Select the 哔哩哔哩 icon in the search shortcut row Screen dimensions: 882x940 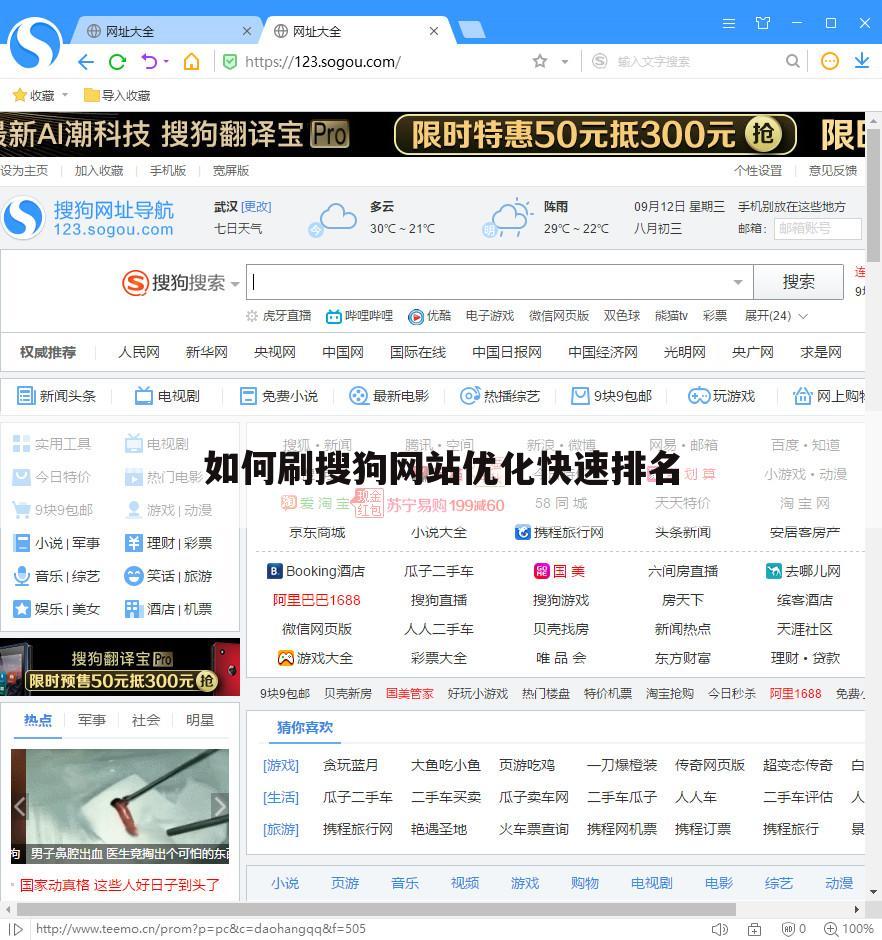click(x=333, y=316)
